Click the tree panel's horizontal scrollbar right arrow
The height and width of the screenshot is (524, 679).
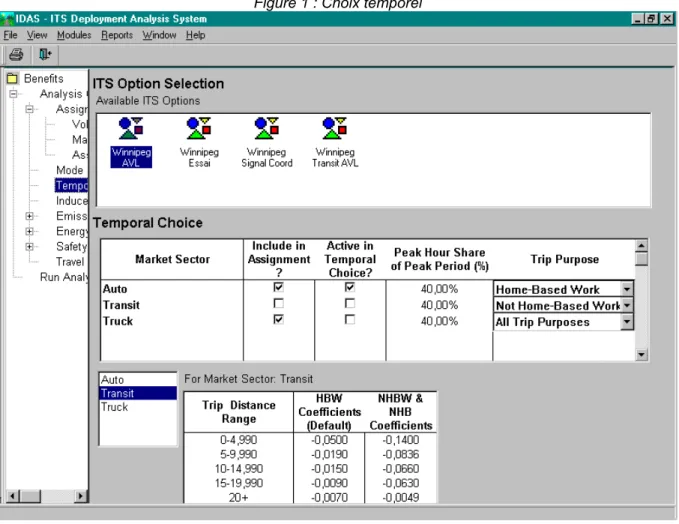coord(80,496)
